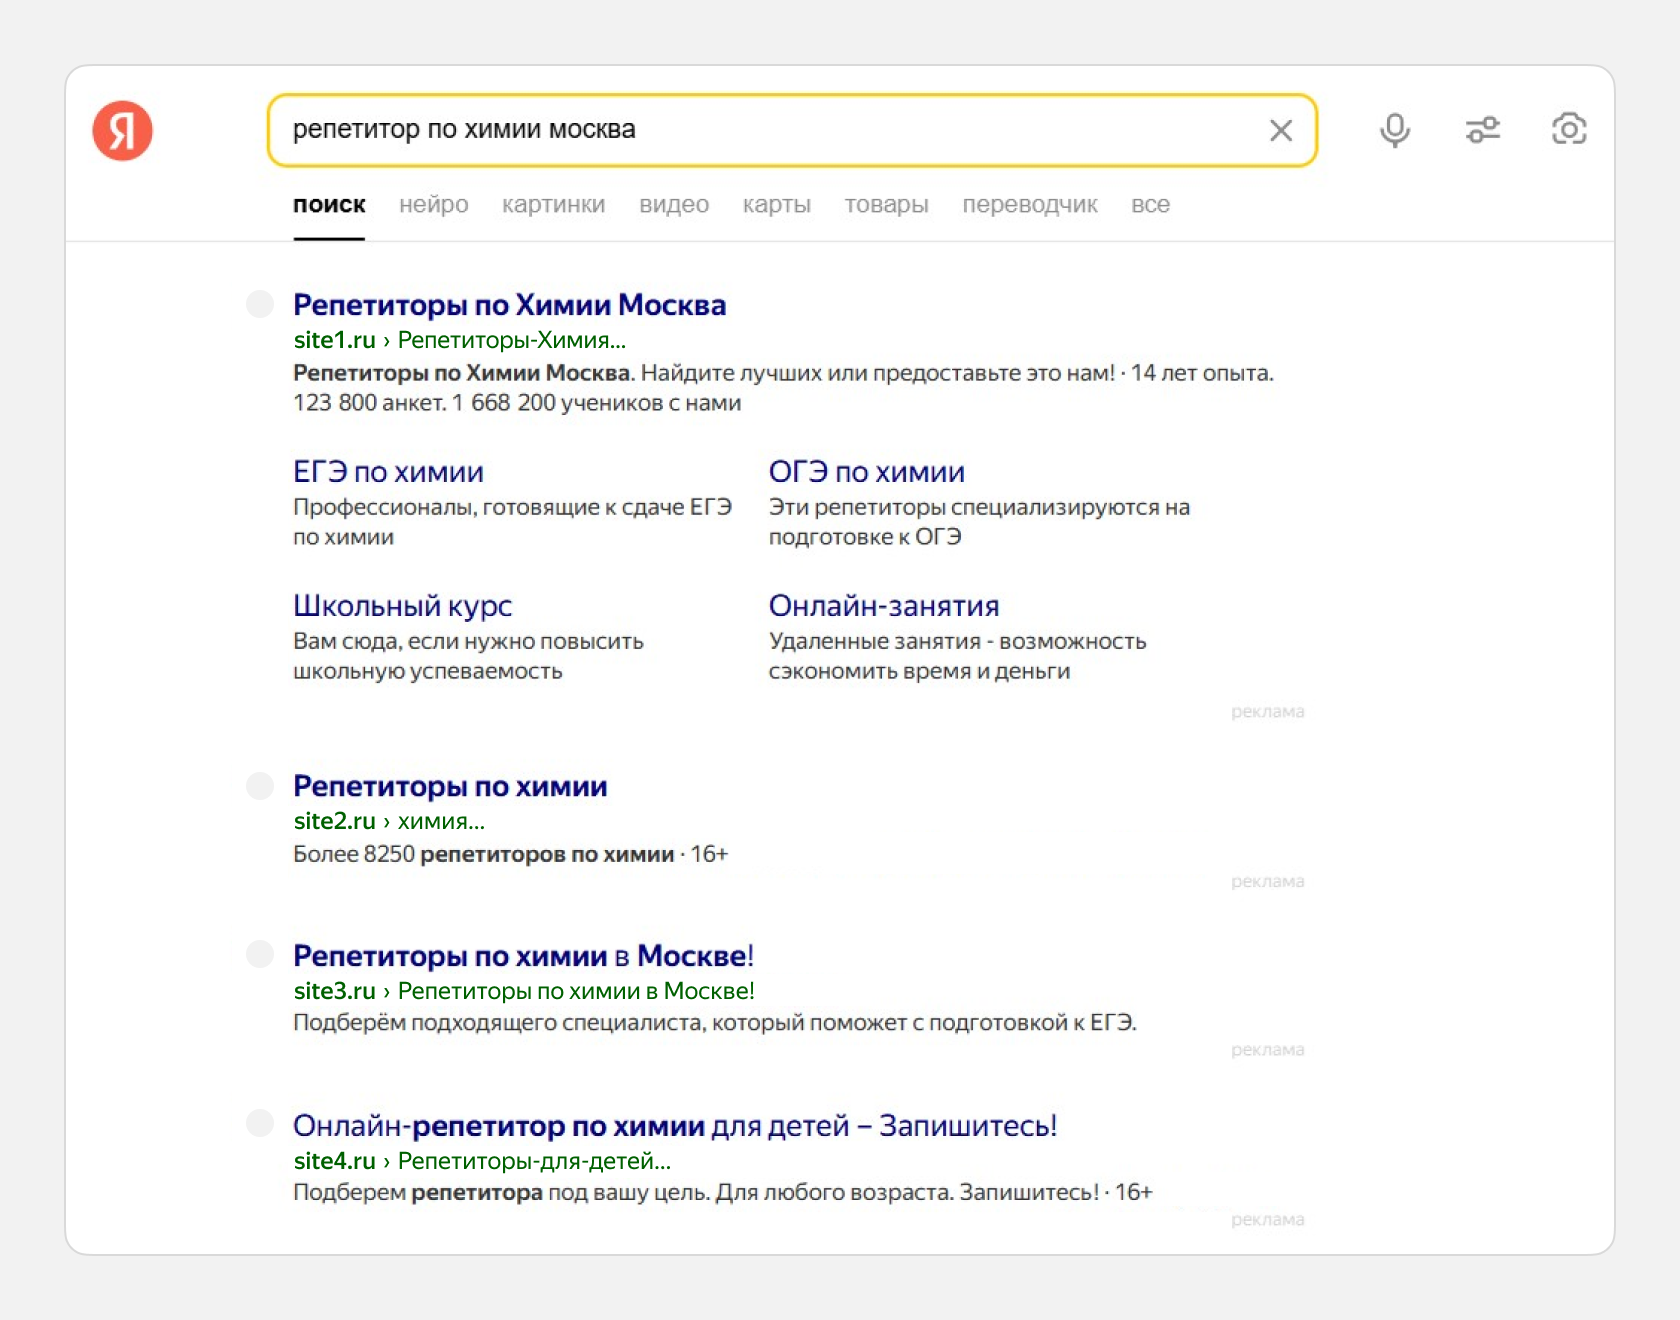Click the favicon beside site1.ru result
The height and width of the screenshot is (1320, 1680).
pos(260,304)
